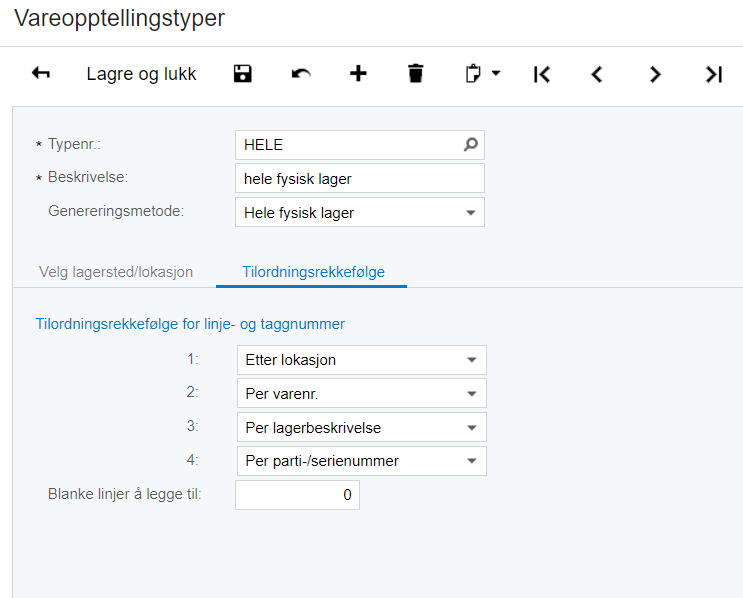
Task: Expand dropdown 4 Per parti-/serienummer
Action: click(x=362, y=461)
